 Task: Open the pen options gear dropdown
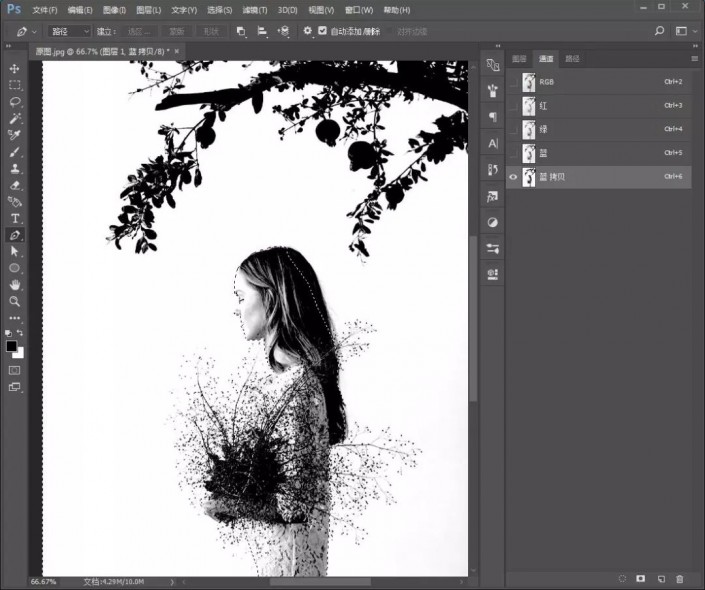[x=308, y=31]
